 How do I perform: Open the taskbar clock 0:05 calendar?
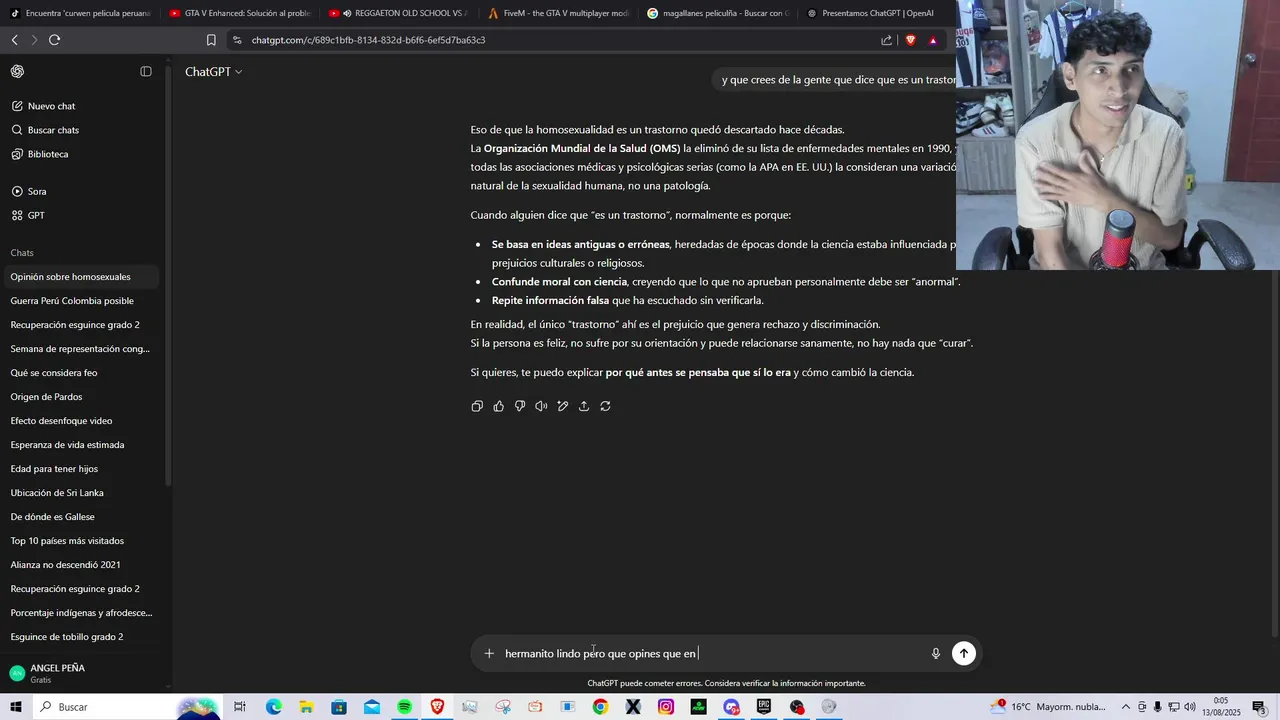point(1221,707)
